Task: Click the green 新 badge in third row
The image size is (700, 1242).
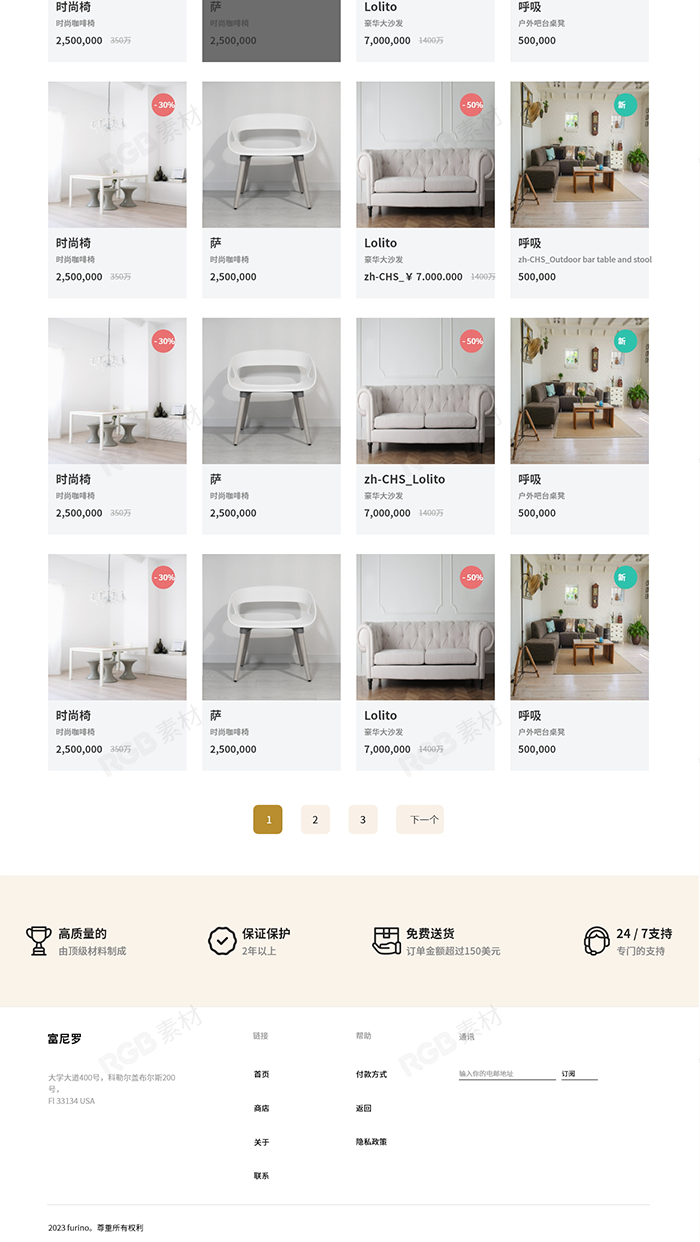Action: point(625,341)
